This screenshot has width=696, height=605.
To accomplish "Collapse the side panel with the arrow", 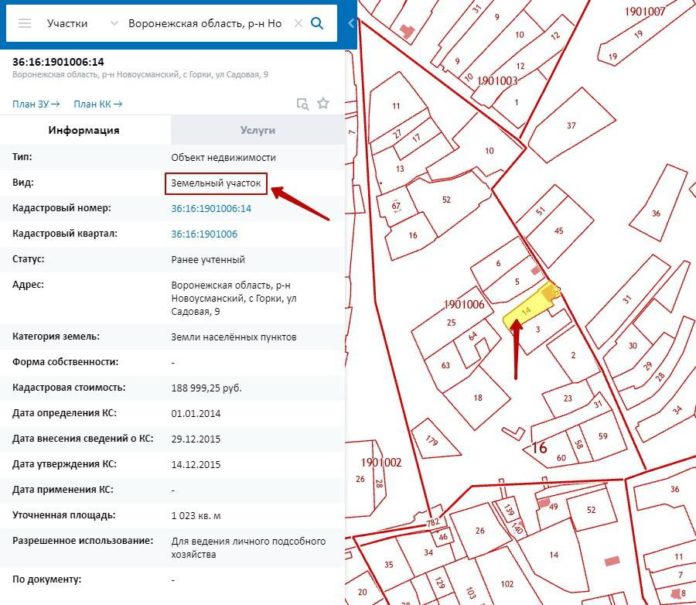I will [x=351, y=23].
